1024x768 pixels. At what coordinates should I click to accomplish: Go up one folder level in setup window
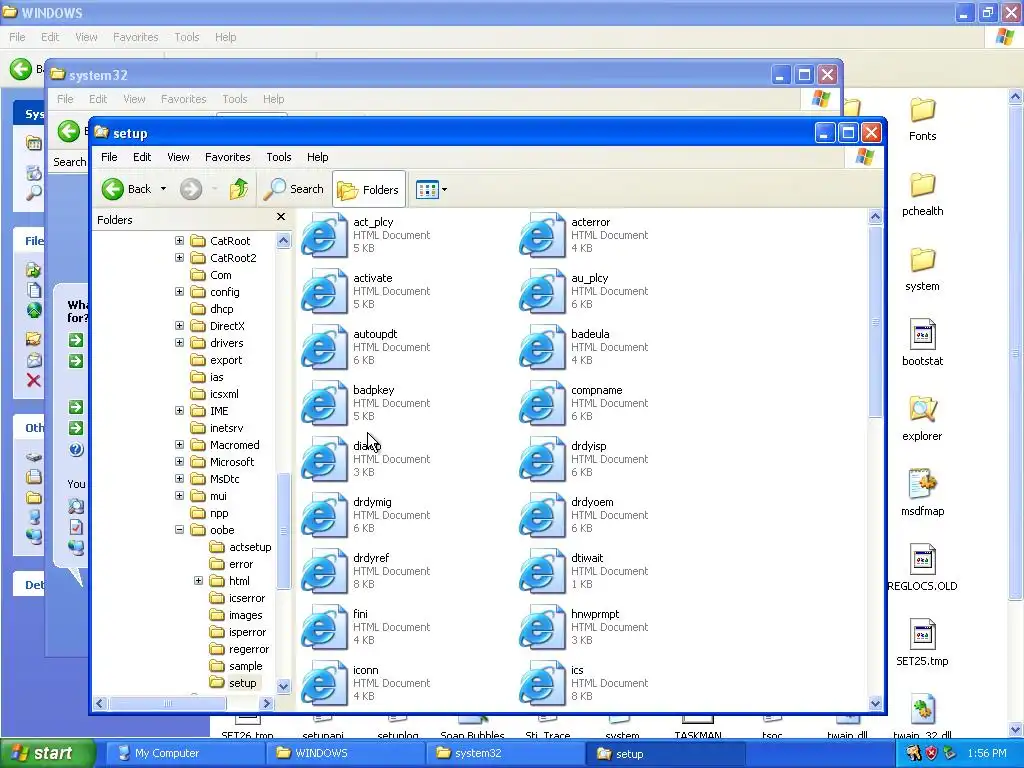point(238,189)
